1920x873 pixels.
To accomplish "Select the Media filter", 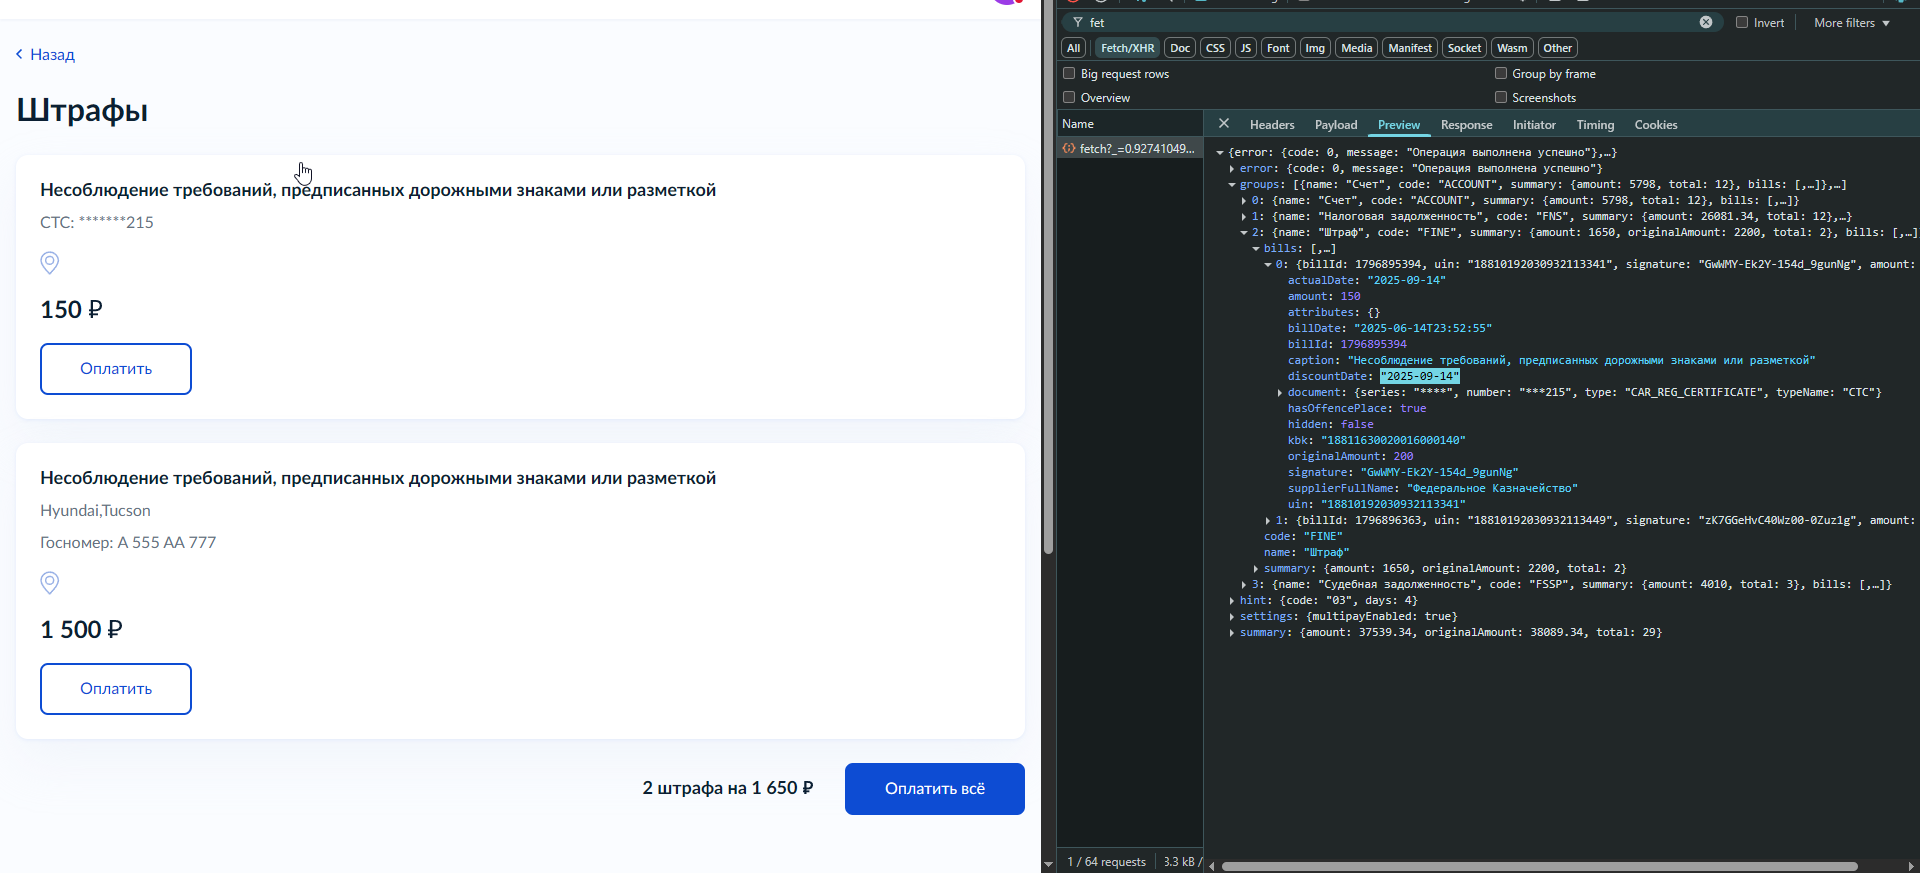I will coord(1356,48).
